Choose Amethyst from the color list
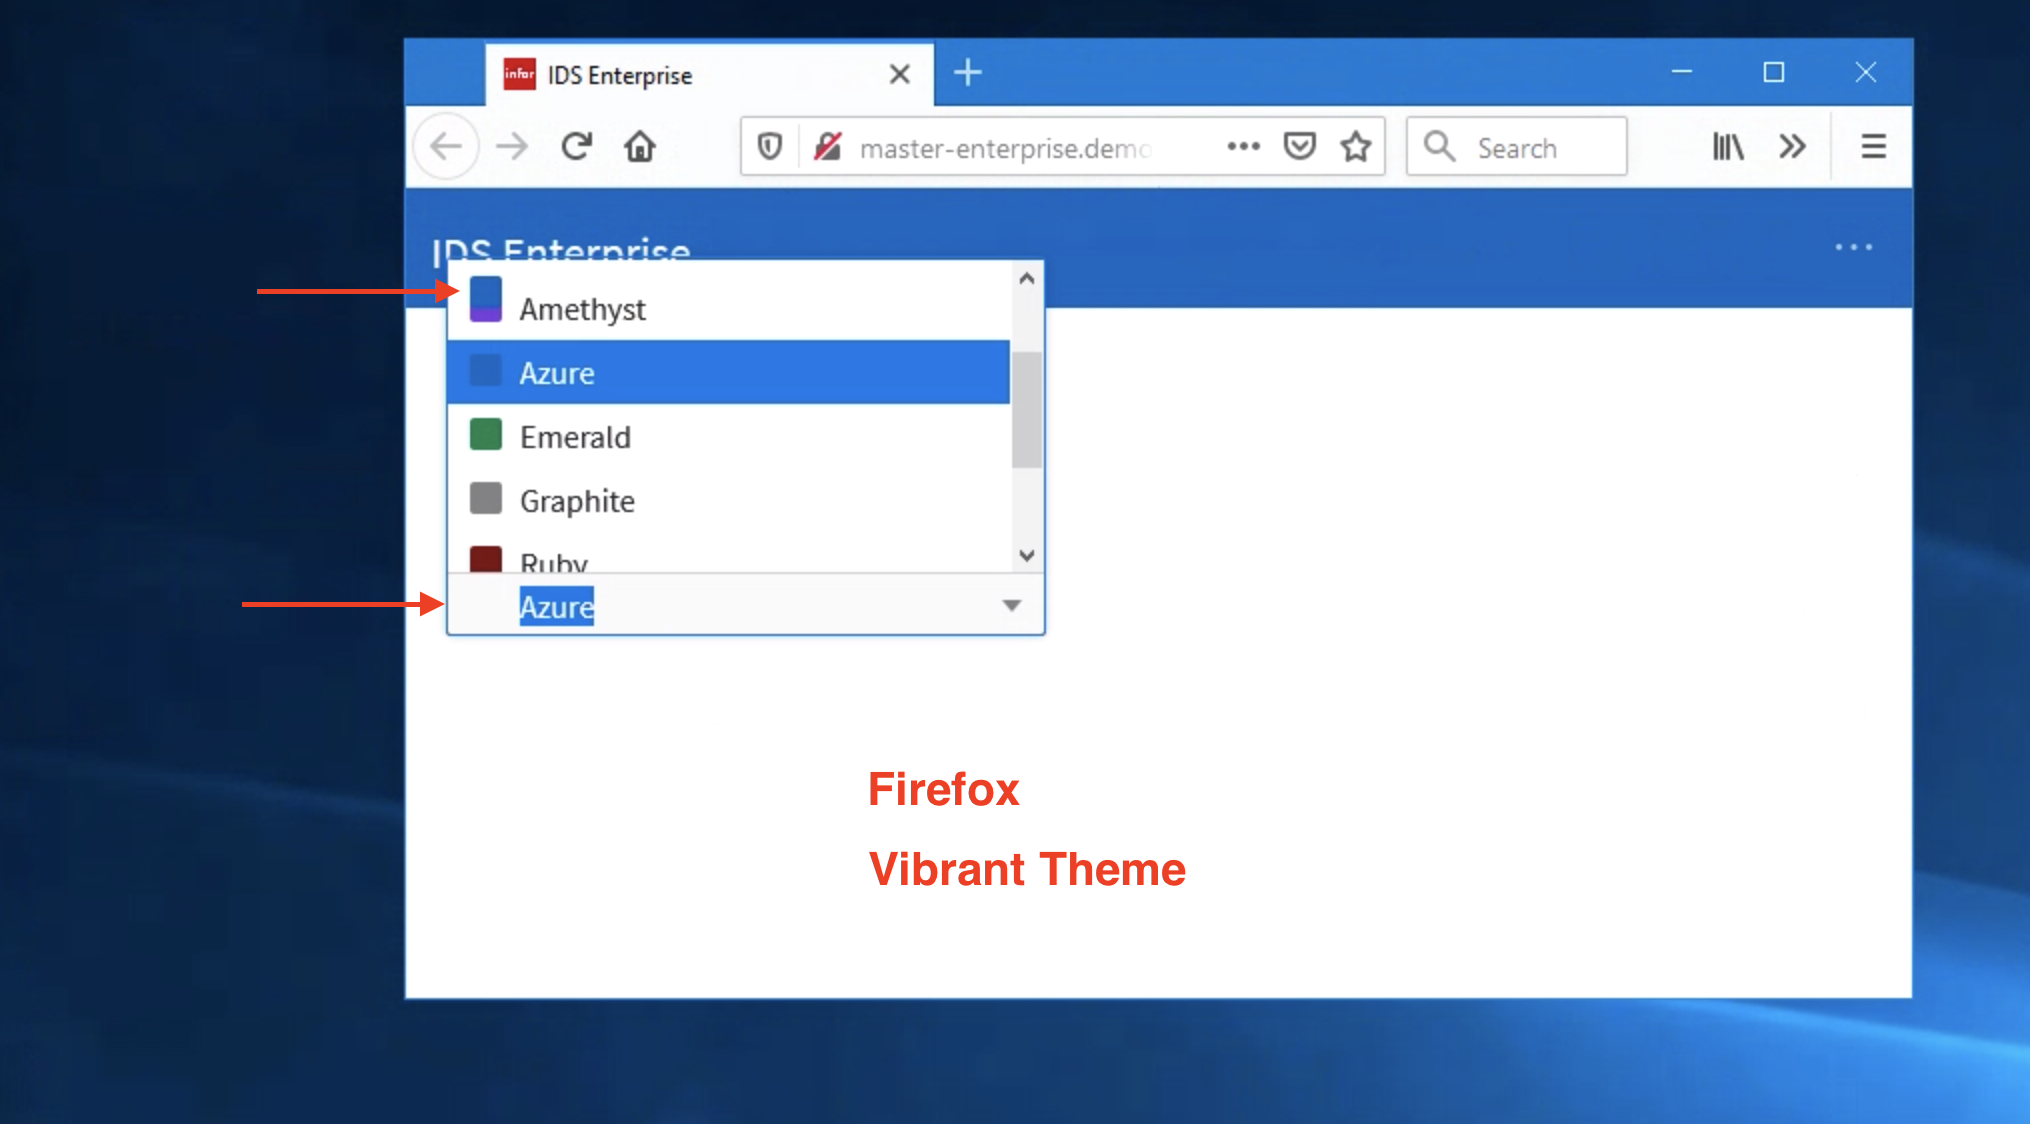Viewport: 2030px width, 1124px height. 582,309
